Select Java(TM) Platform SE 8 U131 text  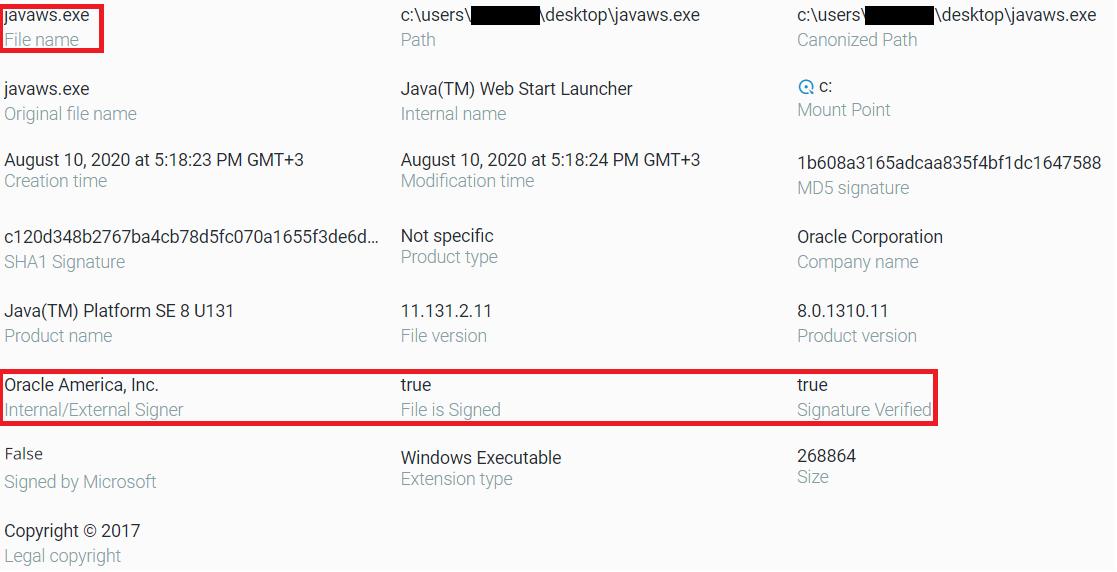119,311
